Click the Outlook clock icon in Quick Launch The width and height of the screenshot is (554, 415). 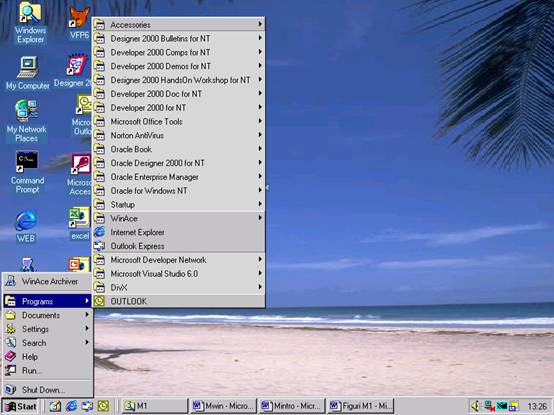pyautogui.click(x=103, y=406)
